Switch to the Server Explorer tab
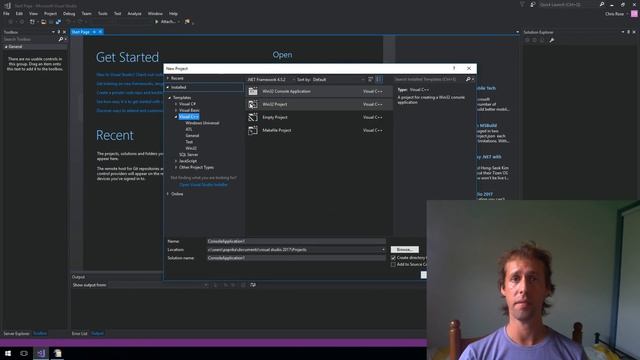640x360 pixels. pyautogui.click(x=16, y=333)
